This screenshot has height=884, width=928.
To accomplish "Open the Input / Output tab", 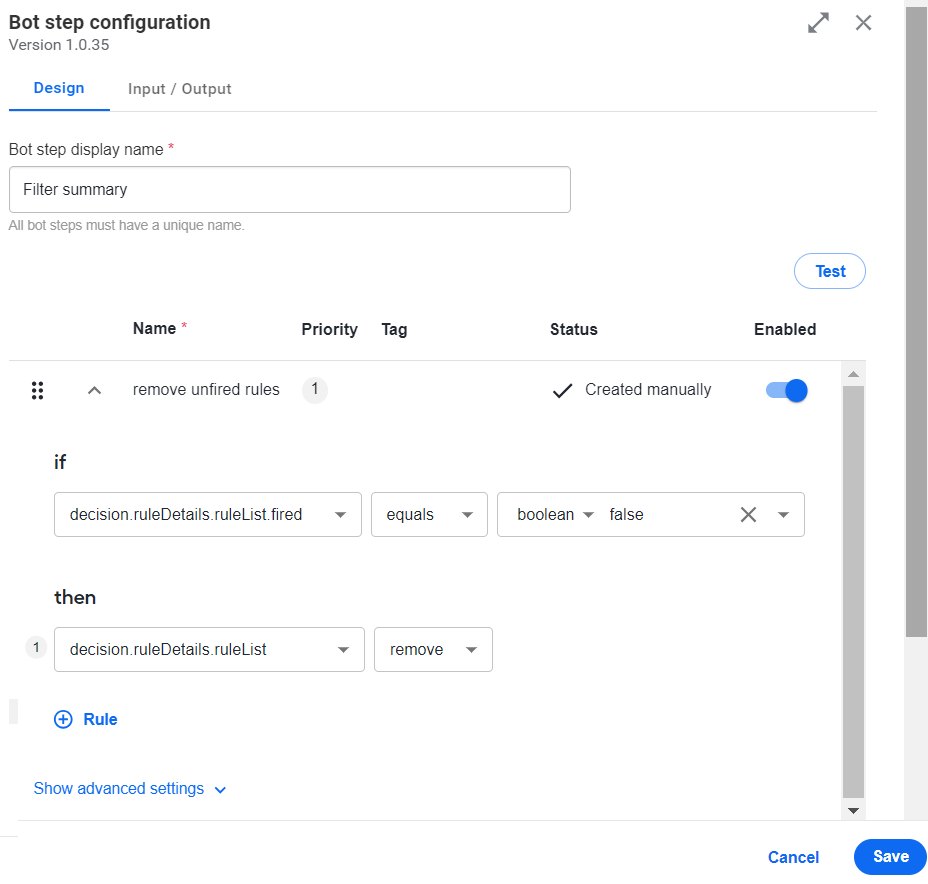I will click(179, 89).
